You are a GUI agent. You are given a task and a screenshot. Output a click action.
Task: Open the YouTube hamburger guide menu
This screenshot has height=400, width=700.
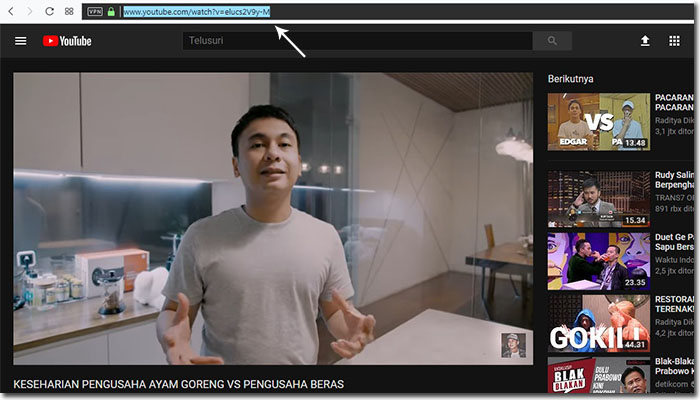click(21, 41)
